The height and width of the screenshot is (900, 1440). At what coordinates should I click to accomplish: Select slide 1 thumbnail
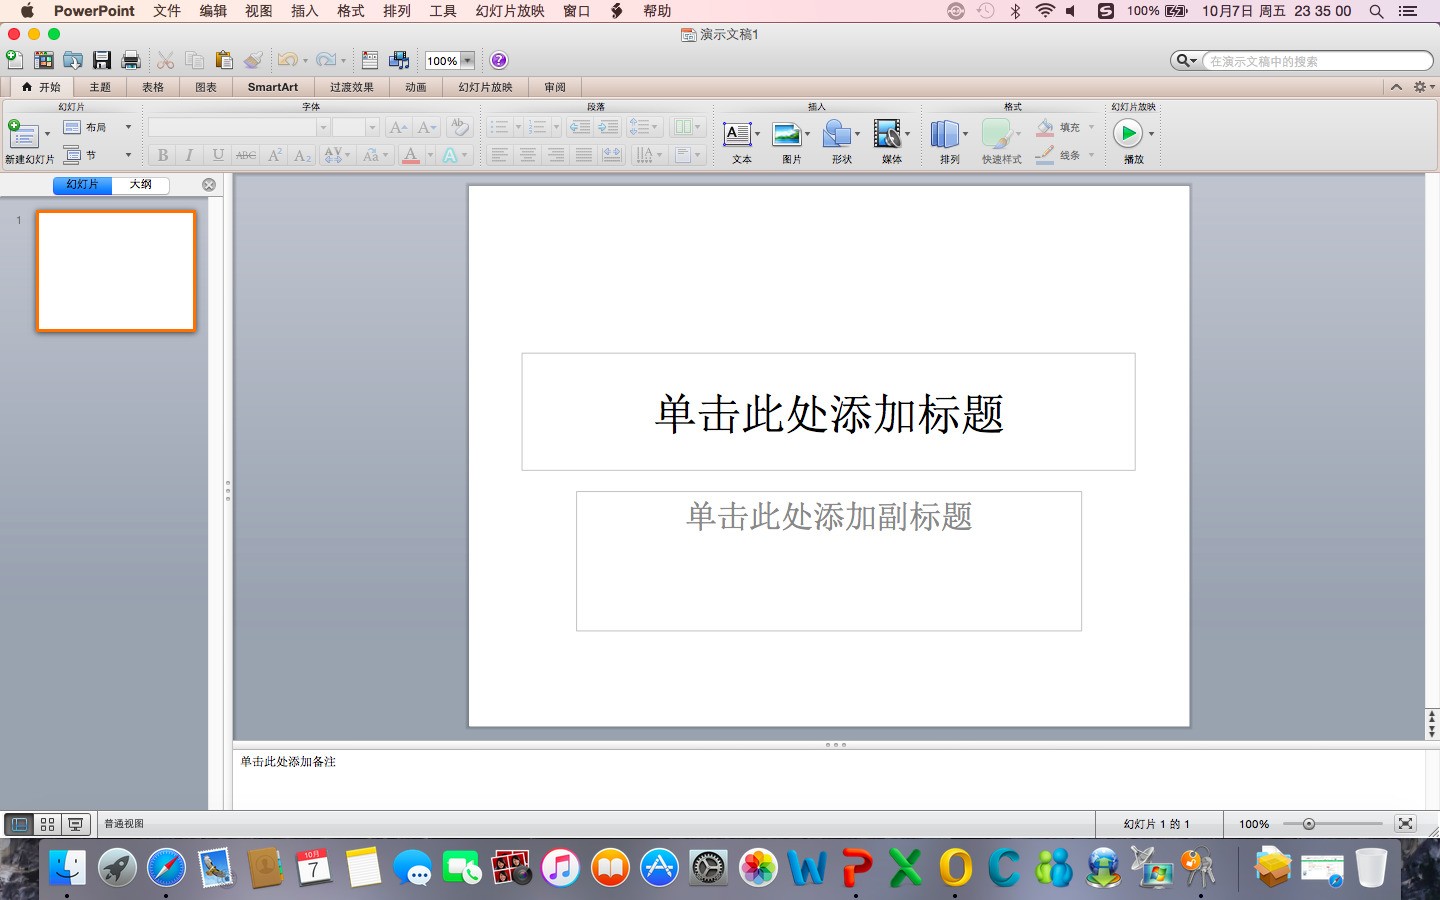[116, 270]
